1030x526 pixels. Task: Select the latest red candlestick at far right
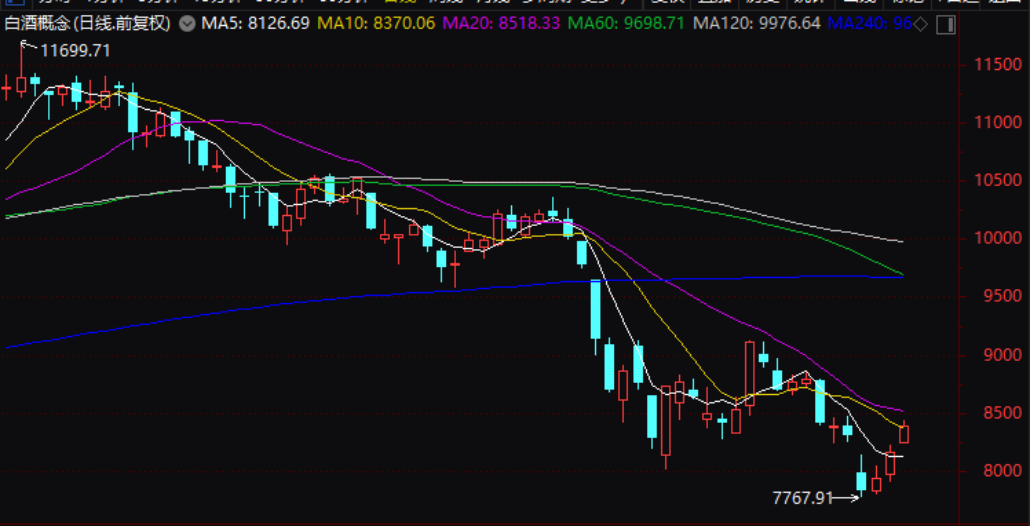pos(904,433)
